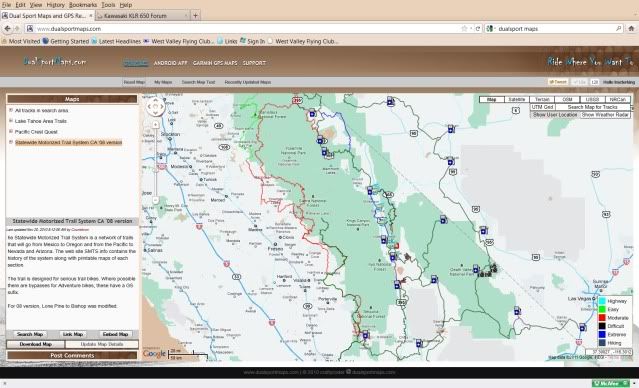This screenshot has height=388, width=639.
Task: Enable the UTM Grid overlay
Action: pos(542,107)
